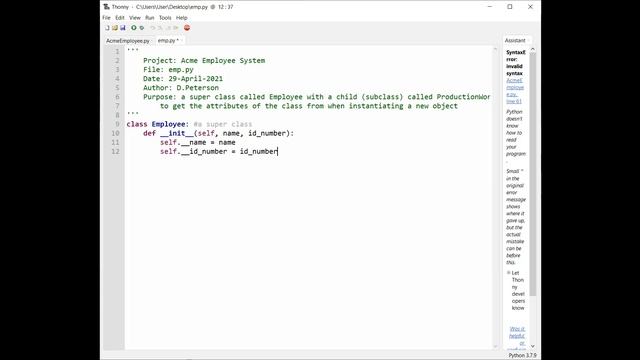Open the Run menu
This screenshot has width=640, height=360.
[150, 18]
